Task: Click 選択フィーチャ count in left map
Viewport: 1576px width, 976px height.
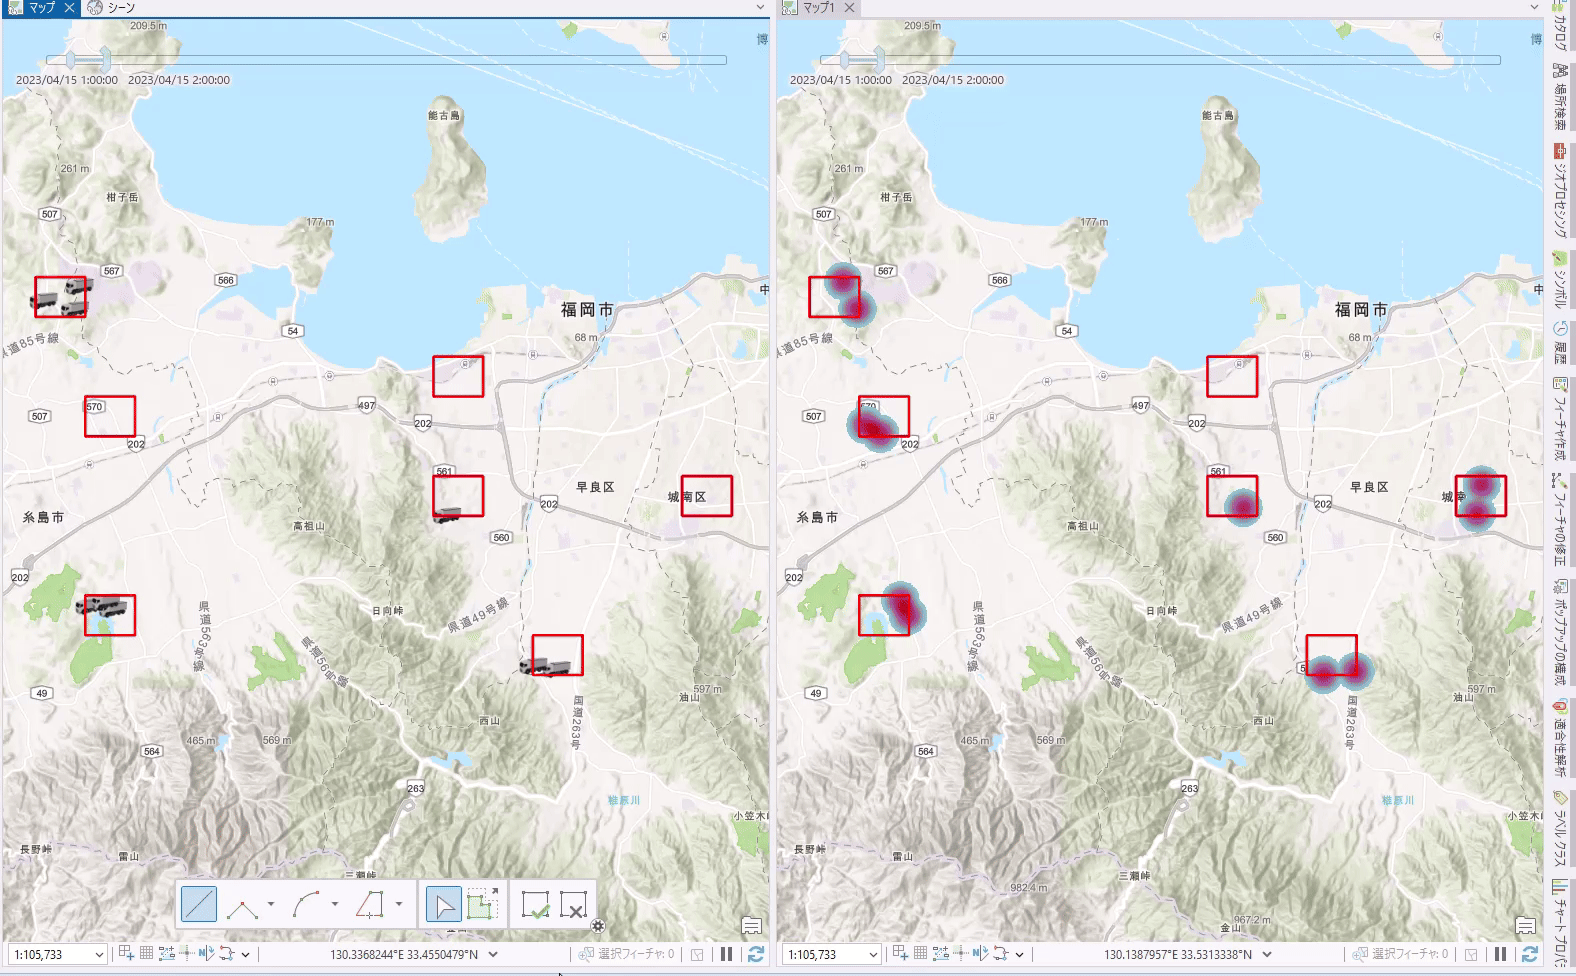Action: [627, 955]
